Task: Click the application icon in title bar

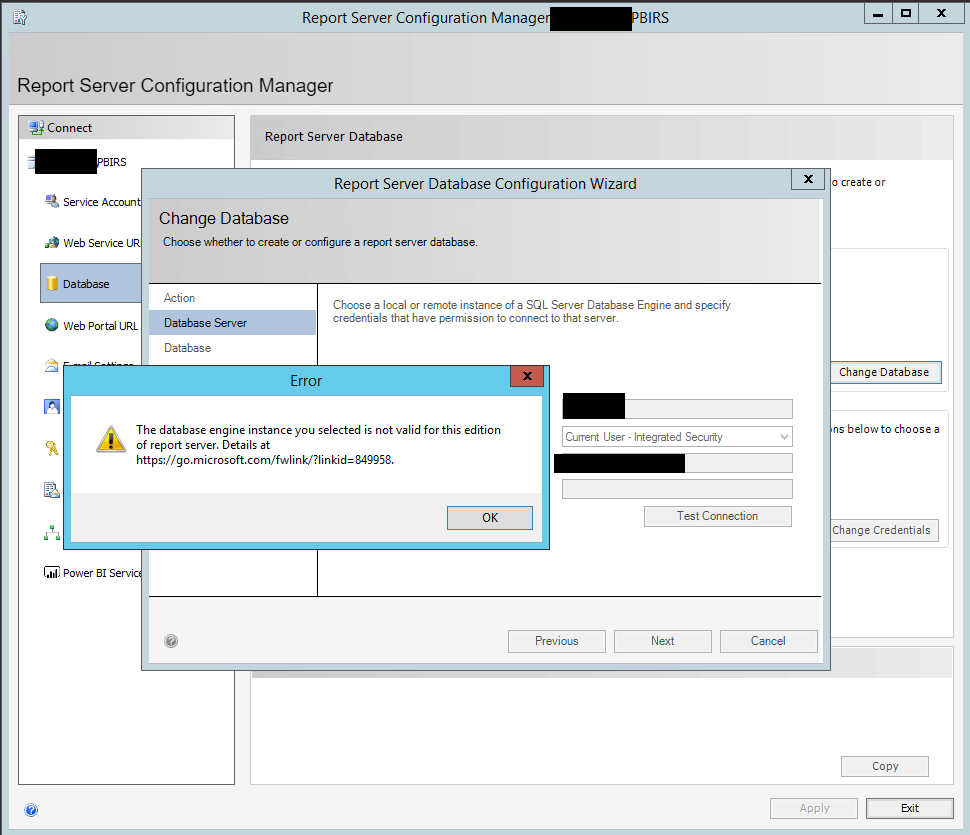Action: coord(20,17)
